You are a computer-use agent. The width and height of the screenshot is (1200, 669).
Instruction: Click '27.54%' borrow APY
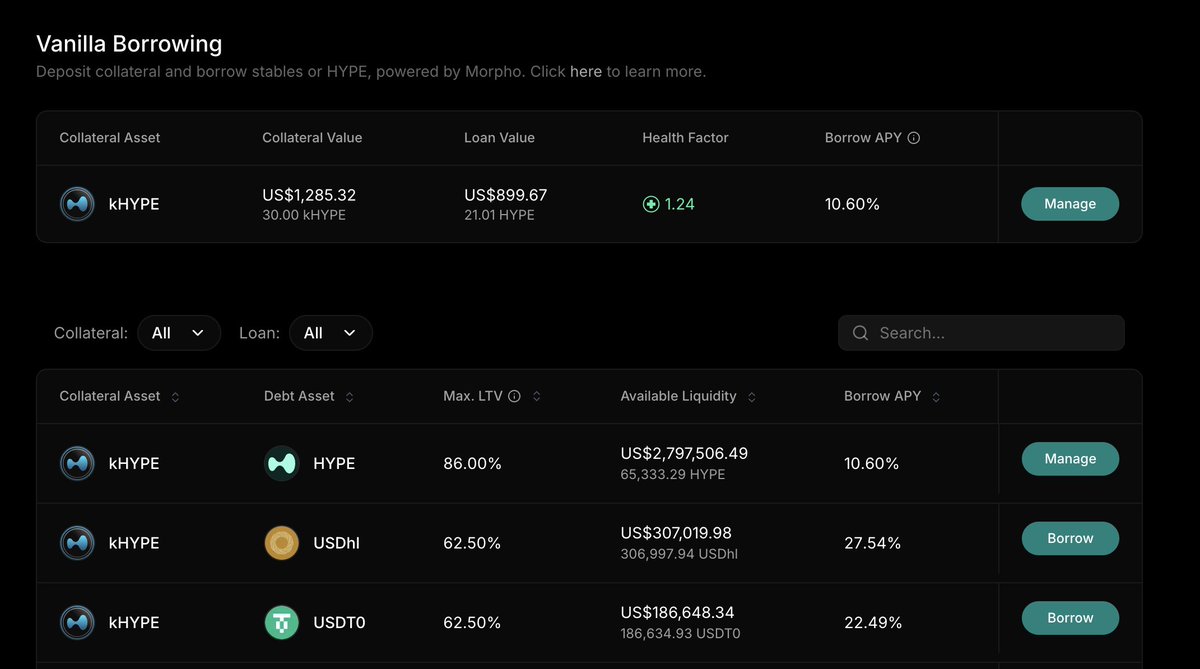coord(873,543)
